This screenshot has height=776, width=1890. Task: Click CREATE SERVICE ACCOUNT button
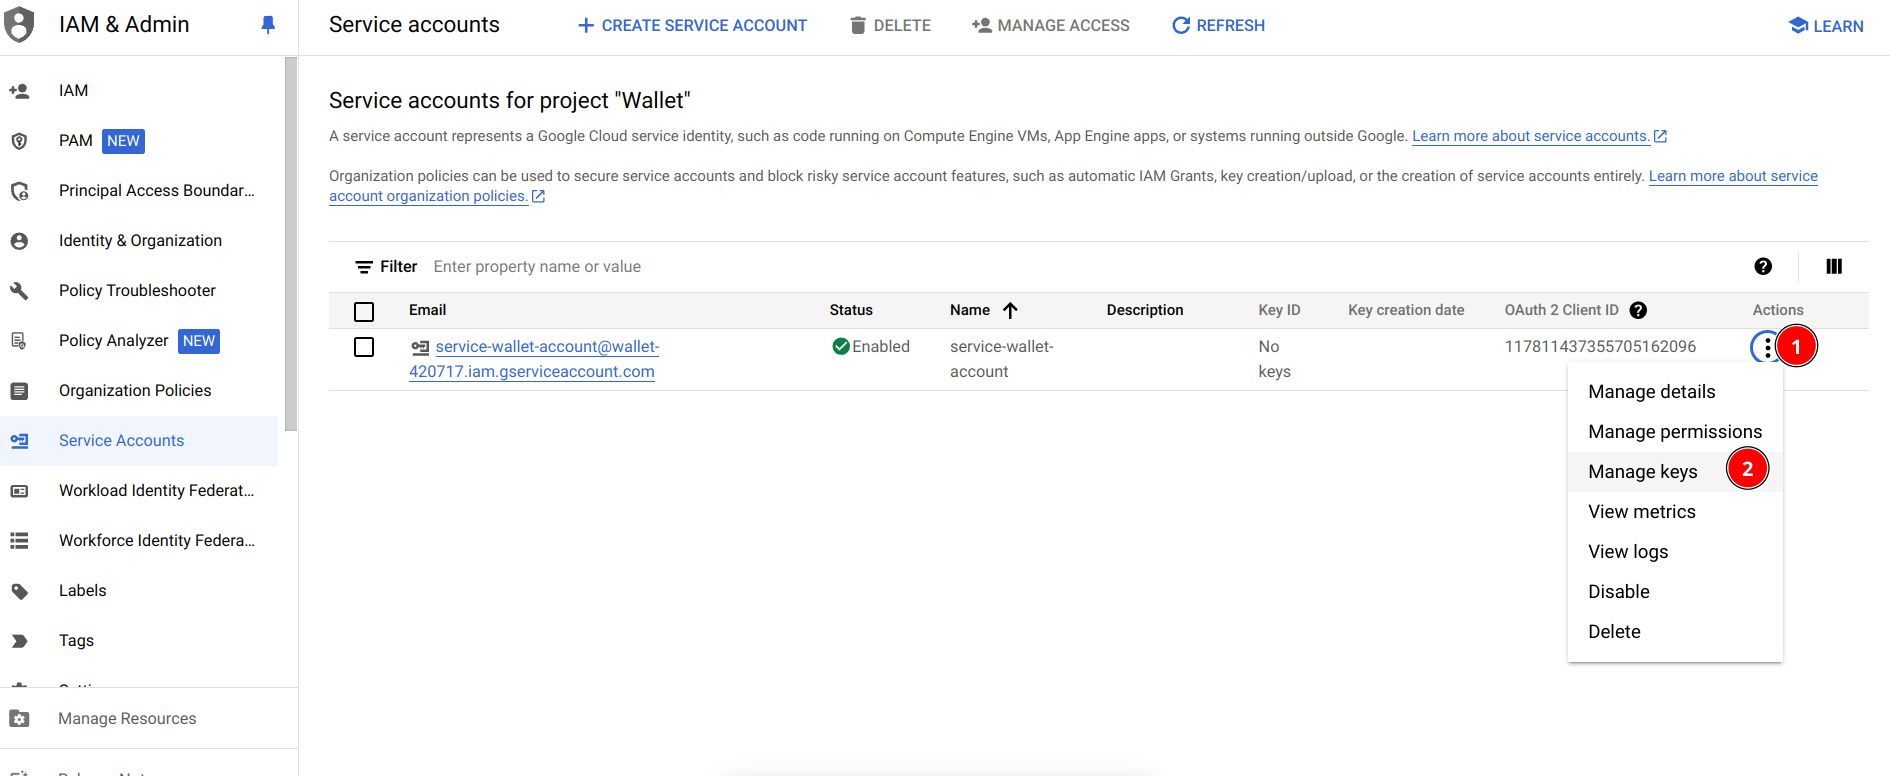click(x=692, y=25)
